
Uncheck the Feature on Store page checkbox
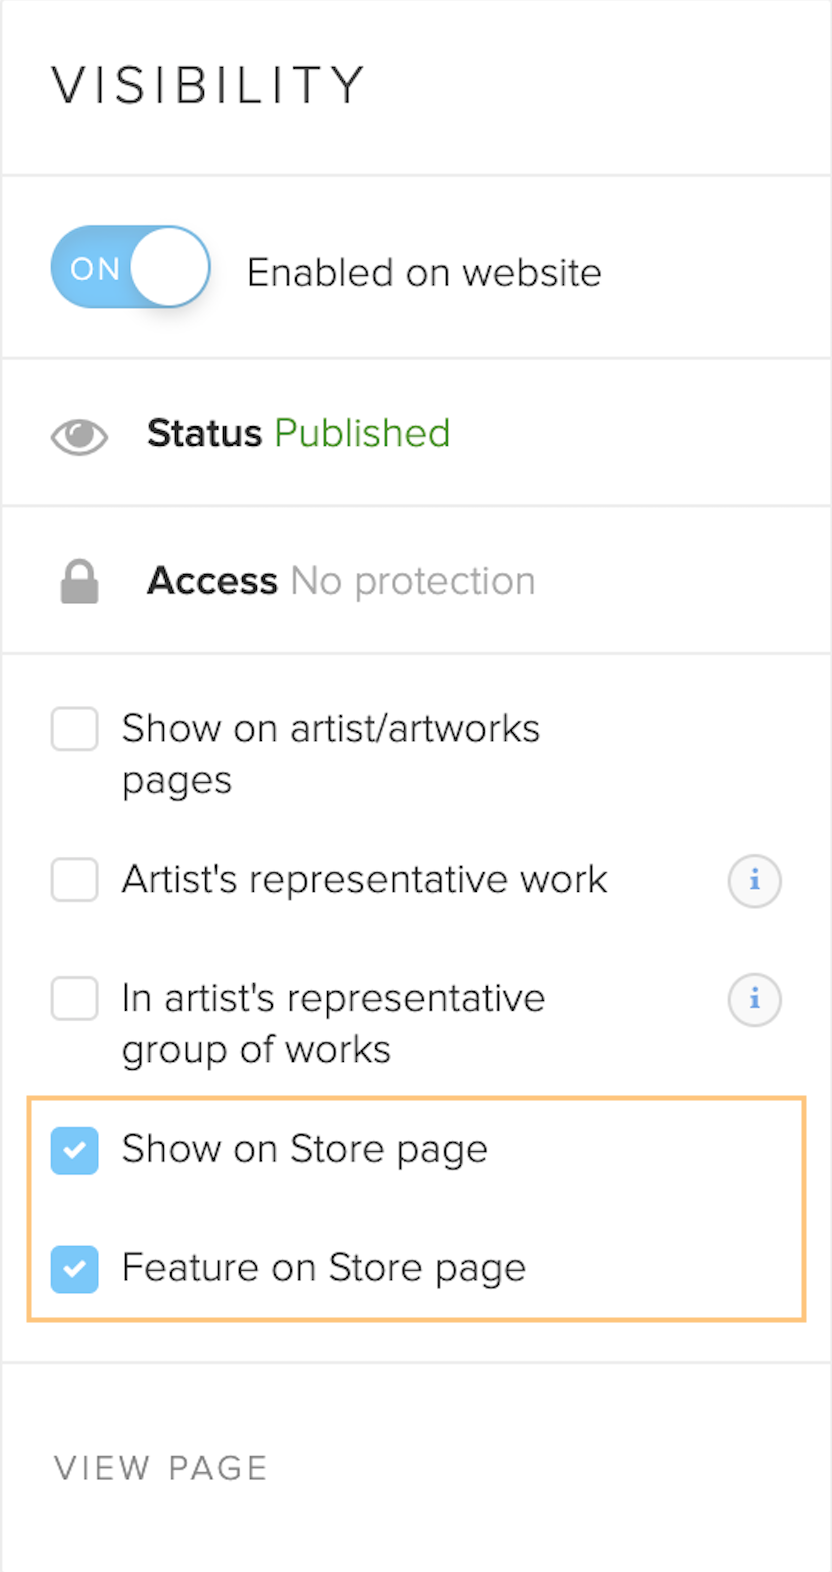pyautogui.click(x=75, y=1269)
